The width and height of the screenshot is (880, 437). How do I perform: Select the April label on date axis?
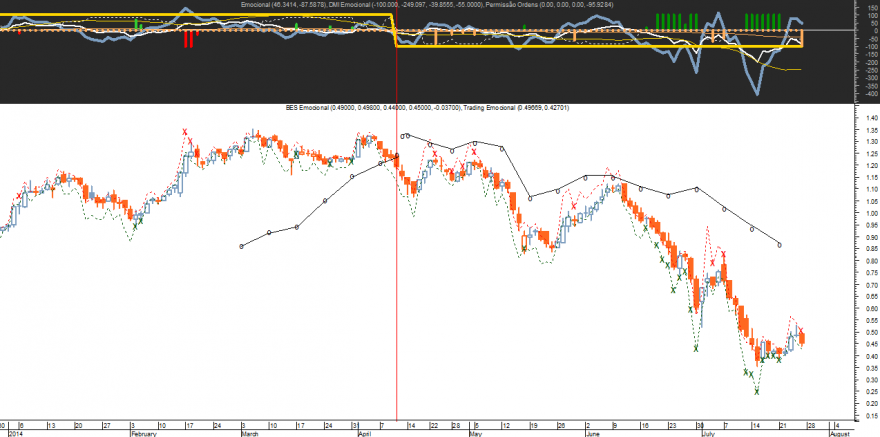[365, 434]
